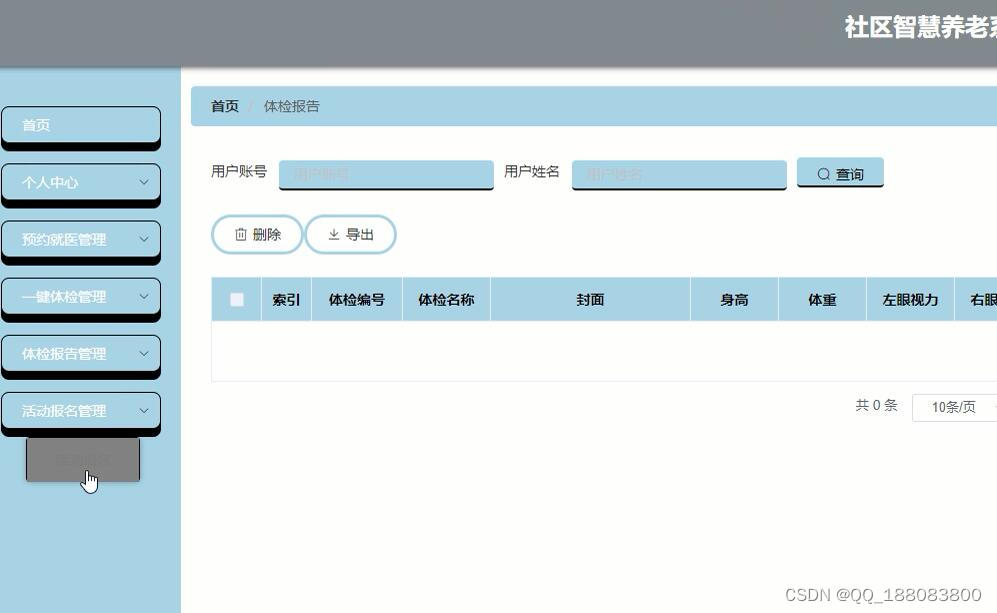Open the 首页 item in the sidebar

point(80,125)
